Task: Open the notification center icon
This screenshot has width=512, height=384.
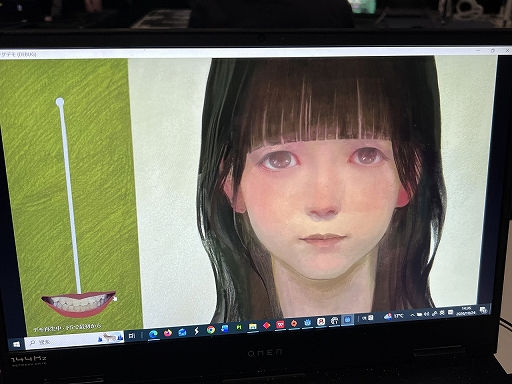Action: [483, 310]
